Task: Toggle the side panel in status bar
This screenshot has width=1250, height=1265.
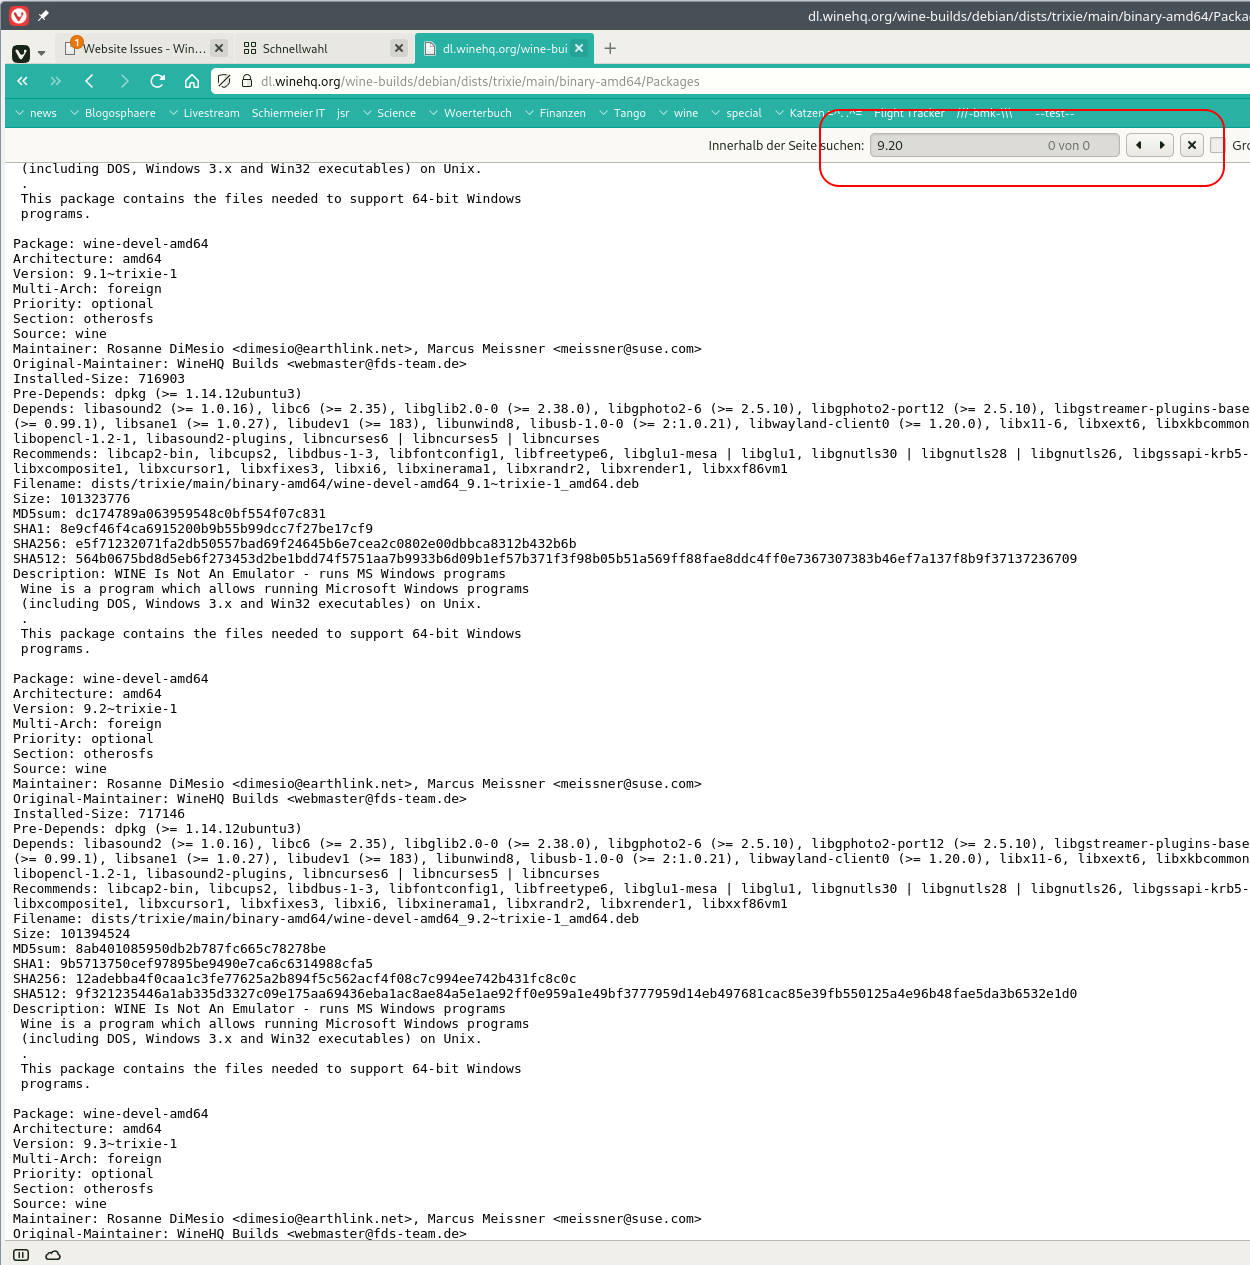Action: pos(21,1255)
